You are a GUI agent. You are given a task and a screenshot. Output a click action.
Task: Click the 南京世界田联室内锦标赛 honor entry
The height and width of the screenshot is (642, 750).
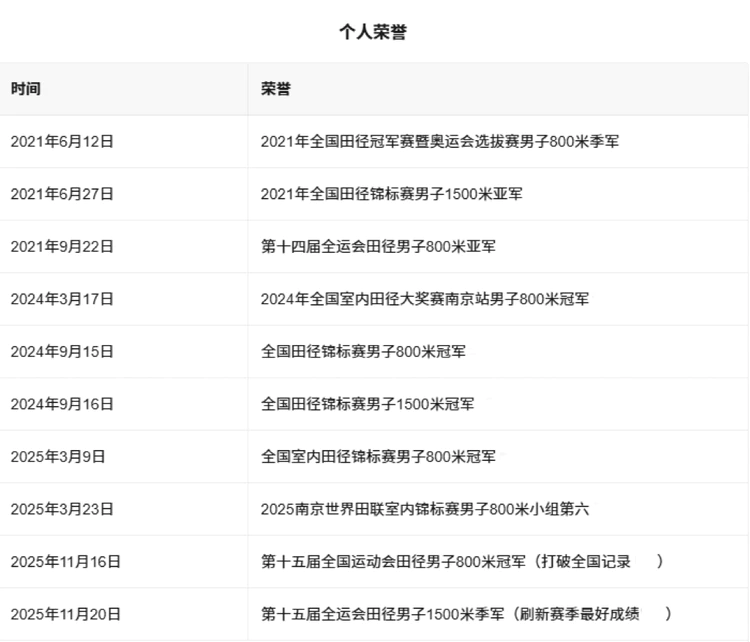[x=425, y=509]
